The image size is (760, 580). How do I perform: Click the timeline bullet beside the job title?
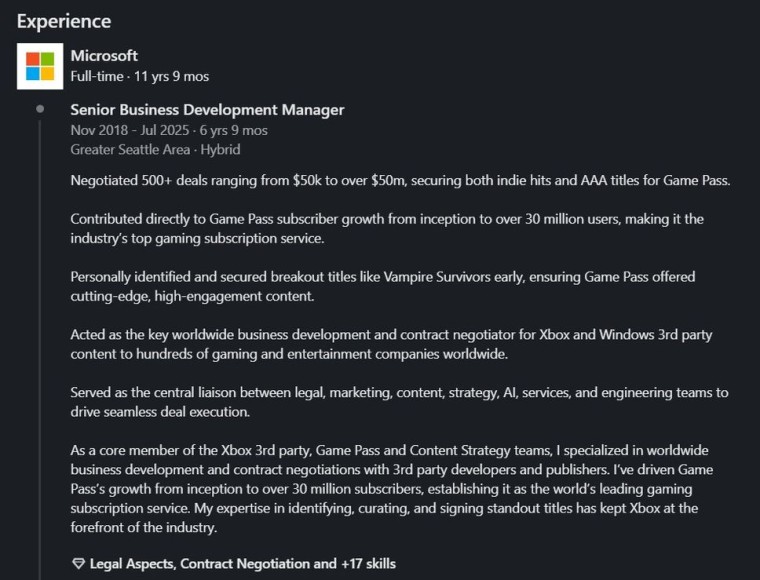click(40, 109)
